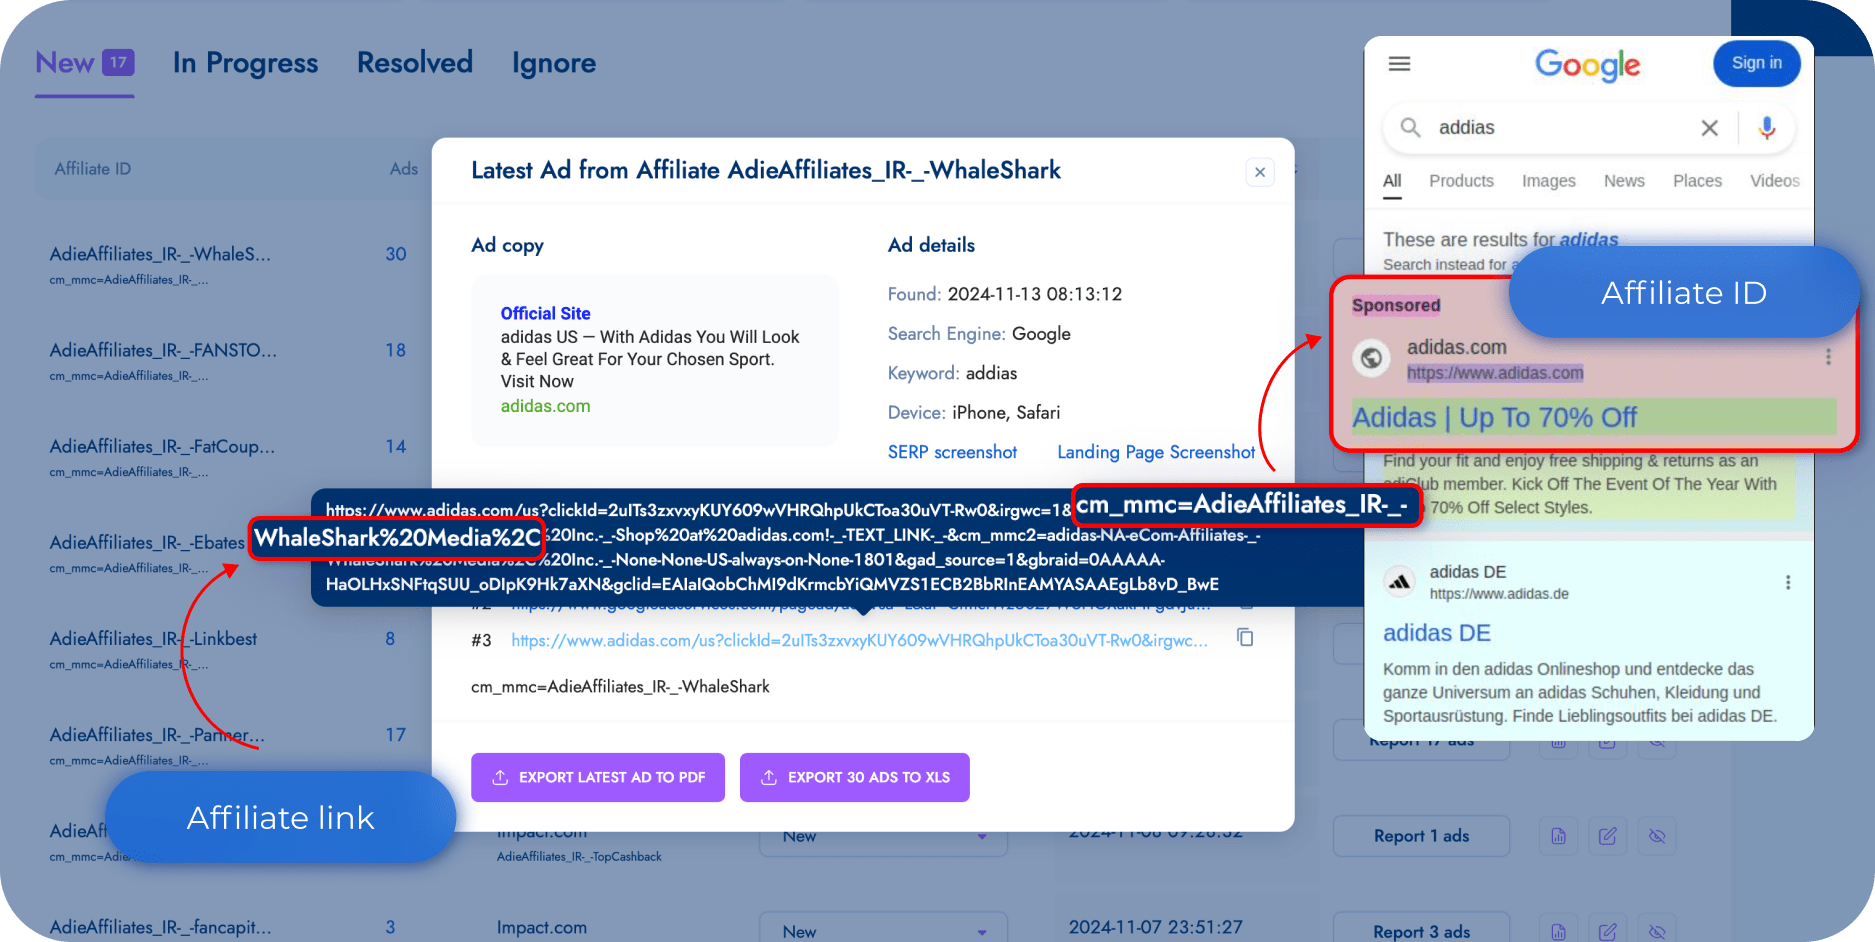This screenshot has height=942, width=1875.
Task: Select the AdieAffiliates_IR-_-FANSTO... row
Action: coord(163,350)
